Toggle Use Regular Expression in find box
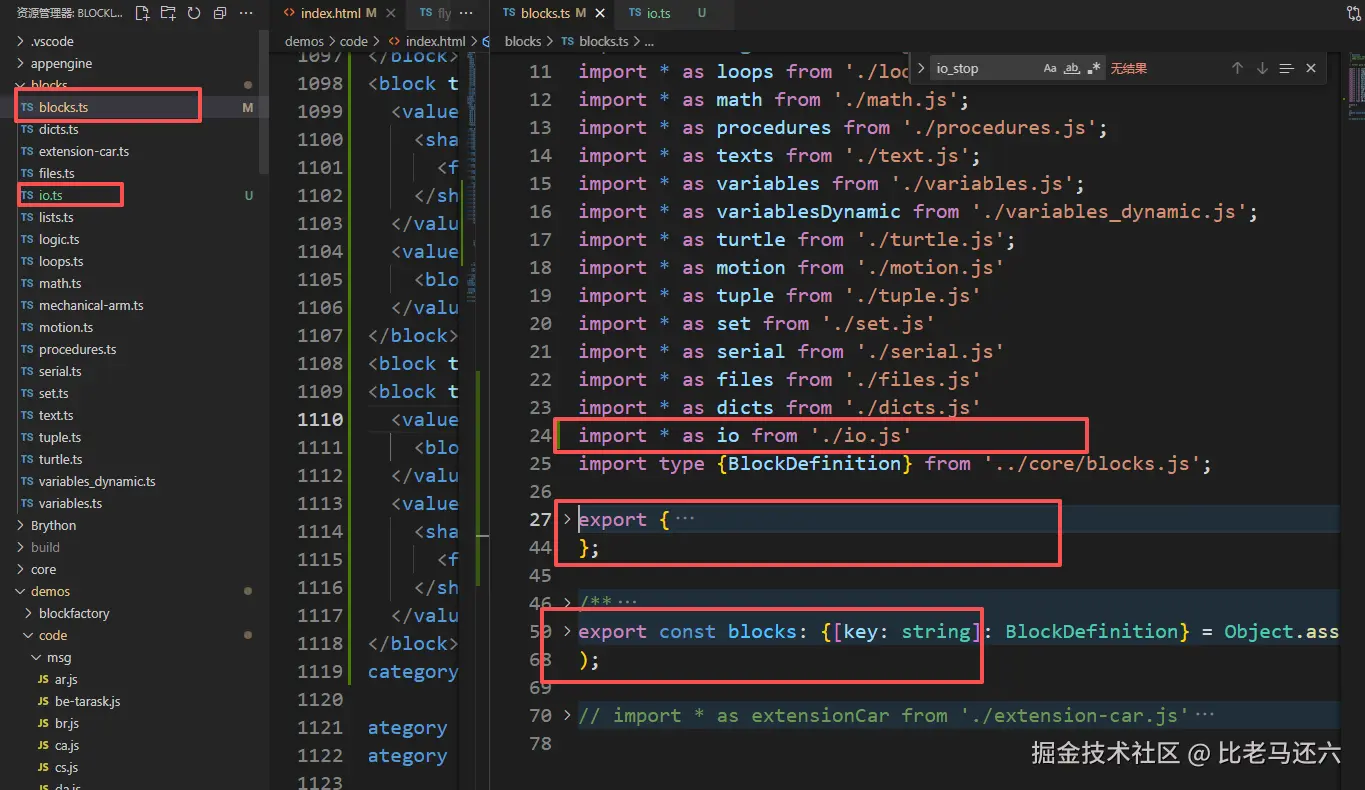Viewport: 1365px width, 790px height. pyautogui.click(x=1093, y=68)
